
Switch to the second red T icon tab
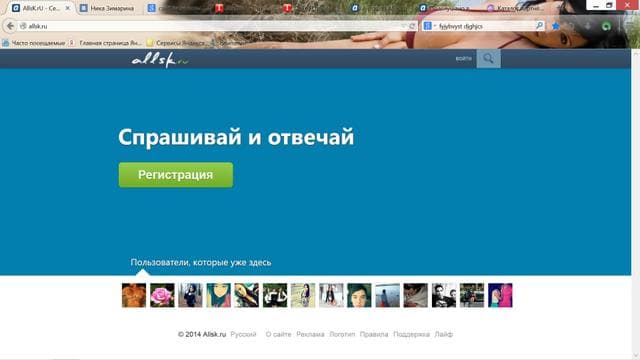coord(288,8)
